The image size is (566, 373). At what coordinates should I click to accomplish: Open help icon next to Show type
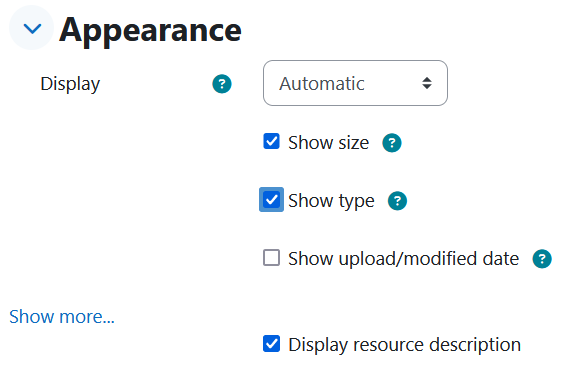[x=397, y=201]
